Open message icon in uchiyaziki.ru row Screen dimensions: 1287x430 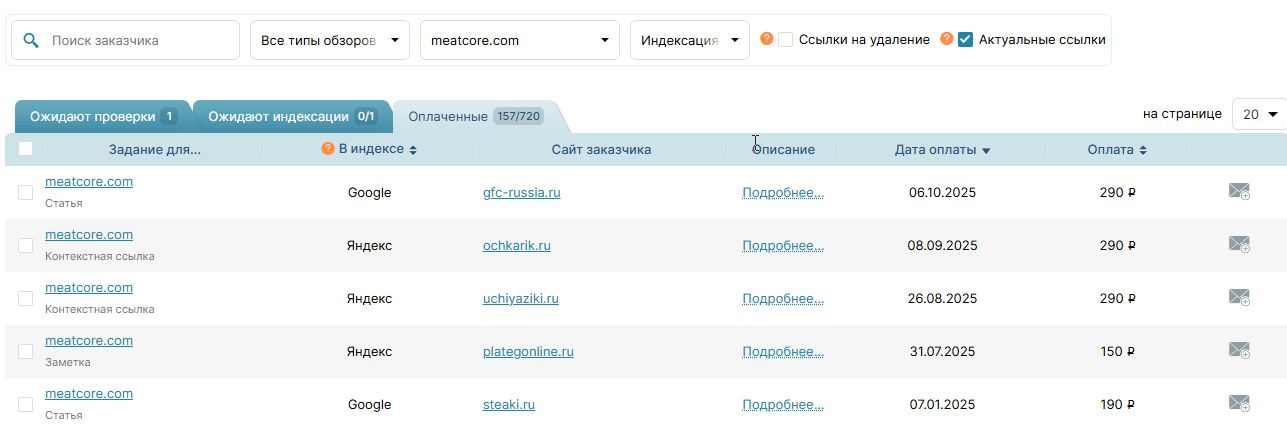click(x=1239, y=297)
